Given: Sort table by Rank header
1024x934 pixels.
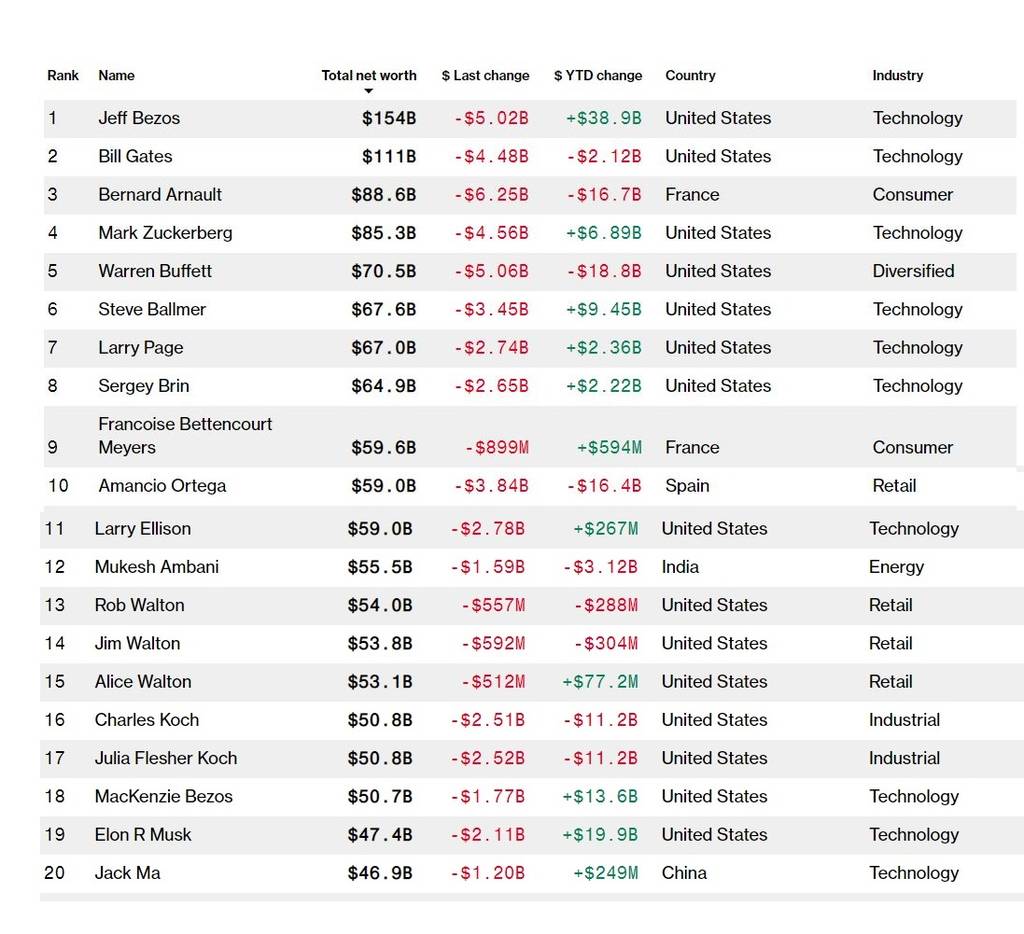Looking at the screenshot, I should point(62,75).
